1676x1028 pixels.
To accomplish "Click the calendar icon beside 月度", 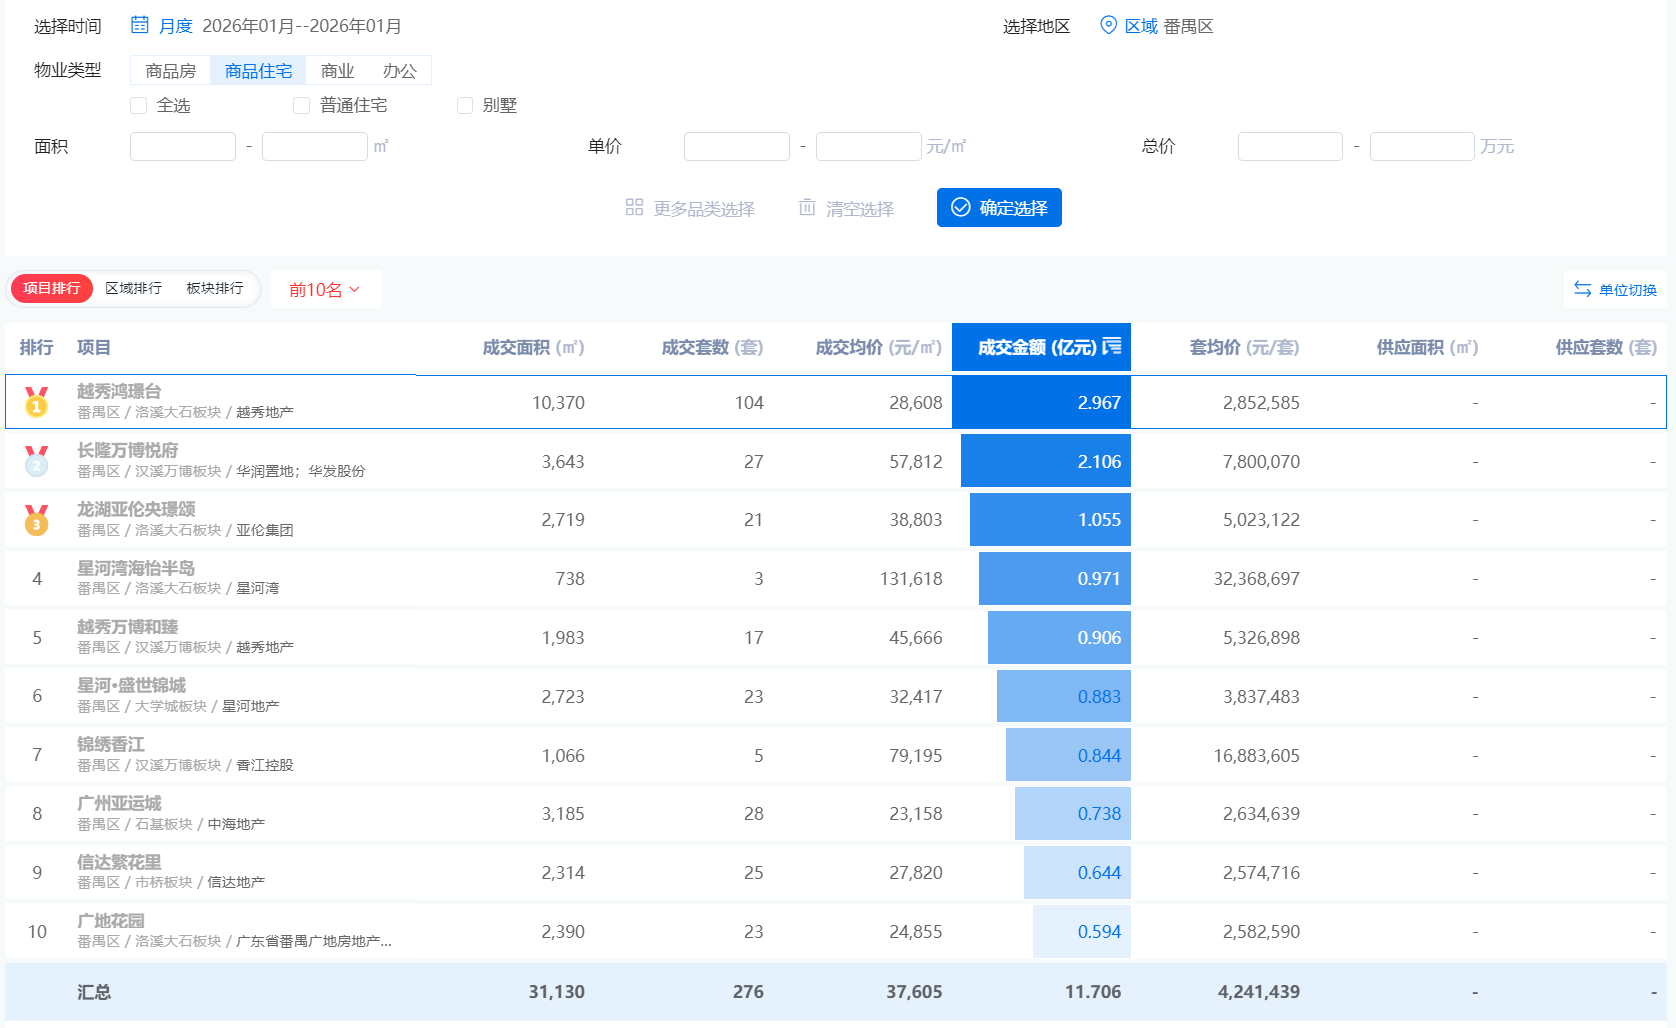I will 140,25.
